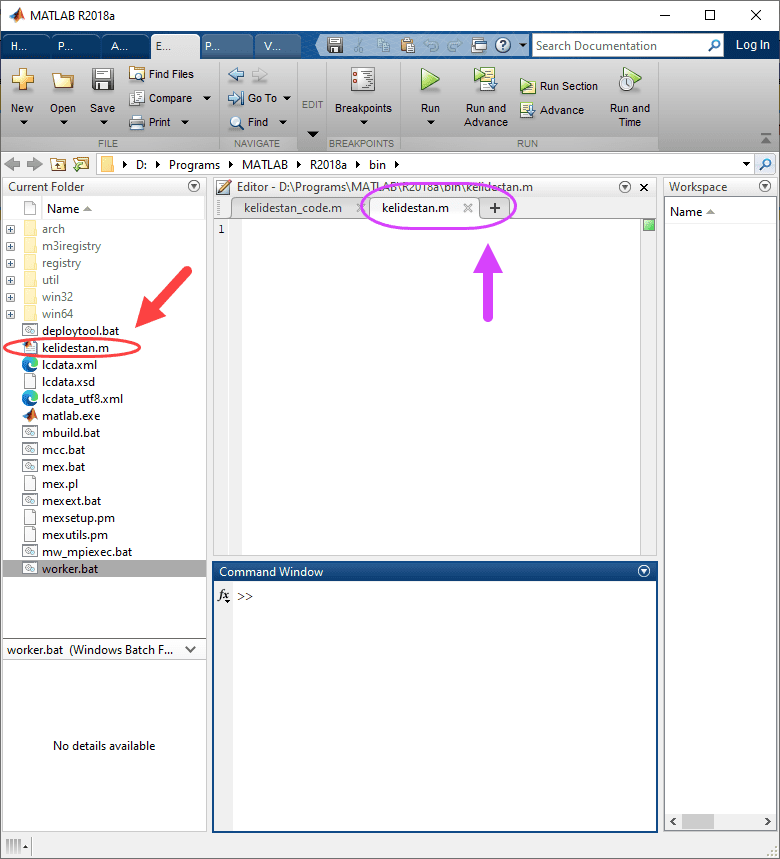Click the Run and Time icon
Viewport: 780px width, 859px height.
tap(630, 80)
